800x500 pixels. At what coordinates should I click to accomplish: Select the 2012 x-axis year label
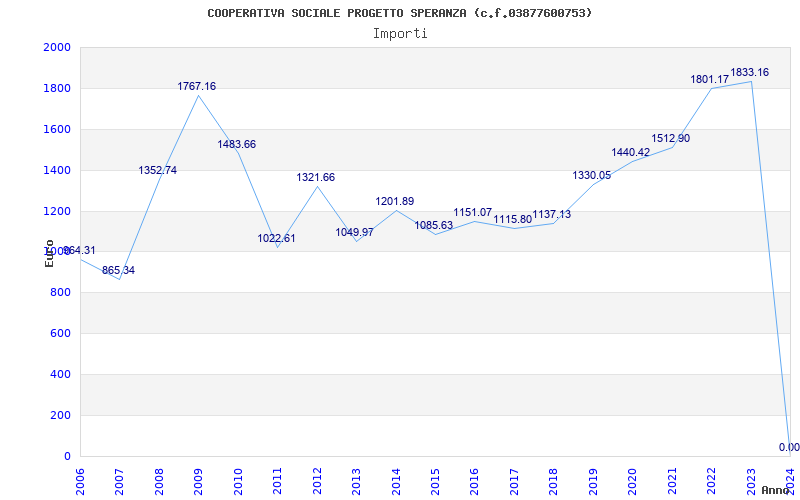click(x=317, y=480)
